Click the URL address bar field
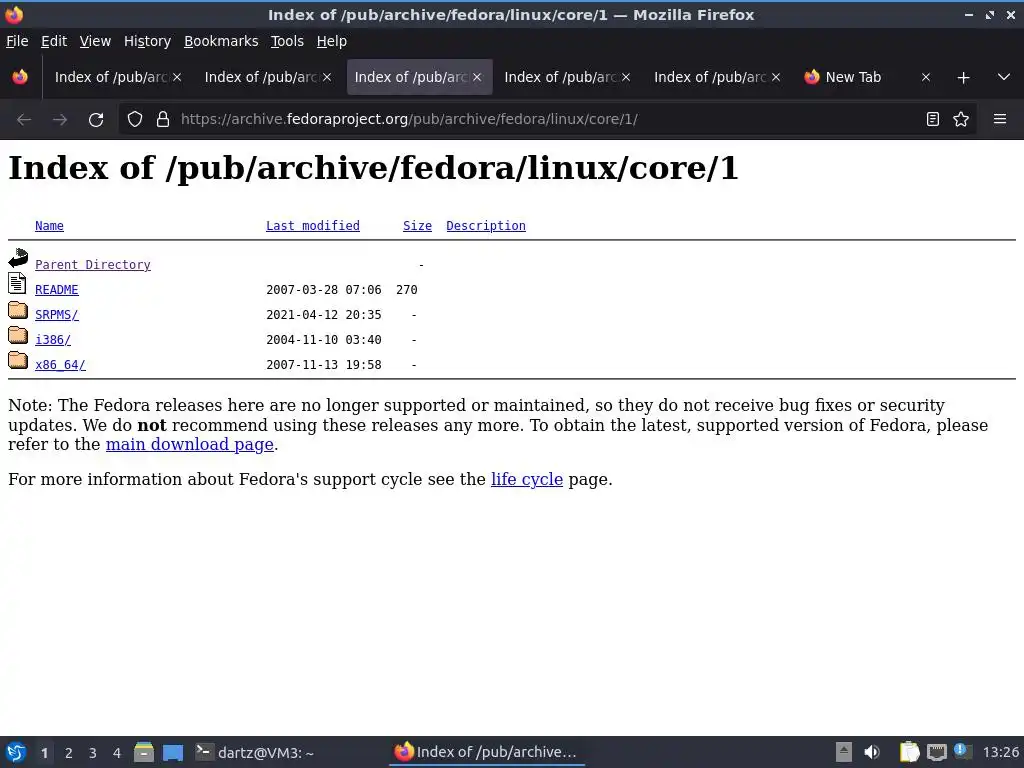1024x768 pixels. click(545, 120)
